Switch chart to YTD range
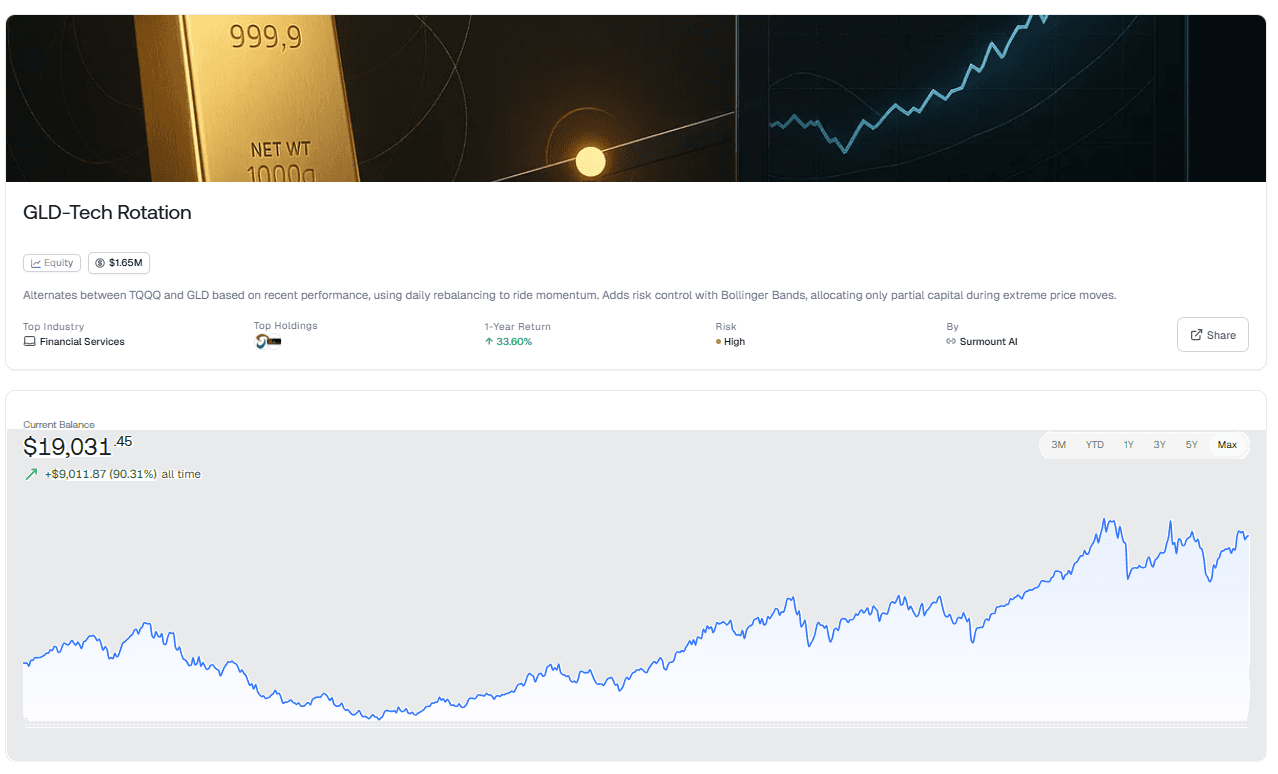 click(1095, 445)
